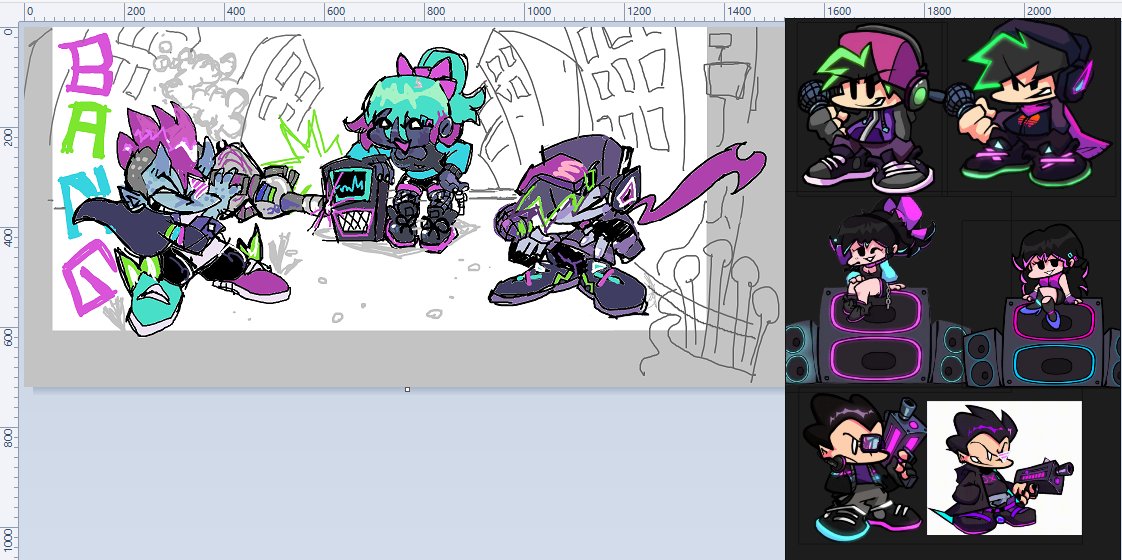
Task: Click the 1400 label on horizontal ruler
Action: (738, 11)
